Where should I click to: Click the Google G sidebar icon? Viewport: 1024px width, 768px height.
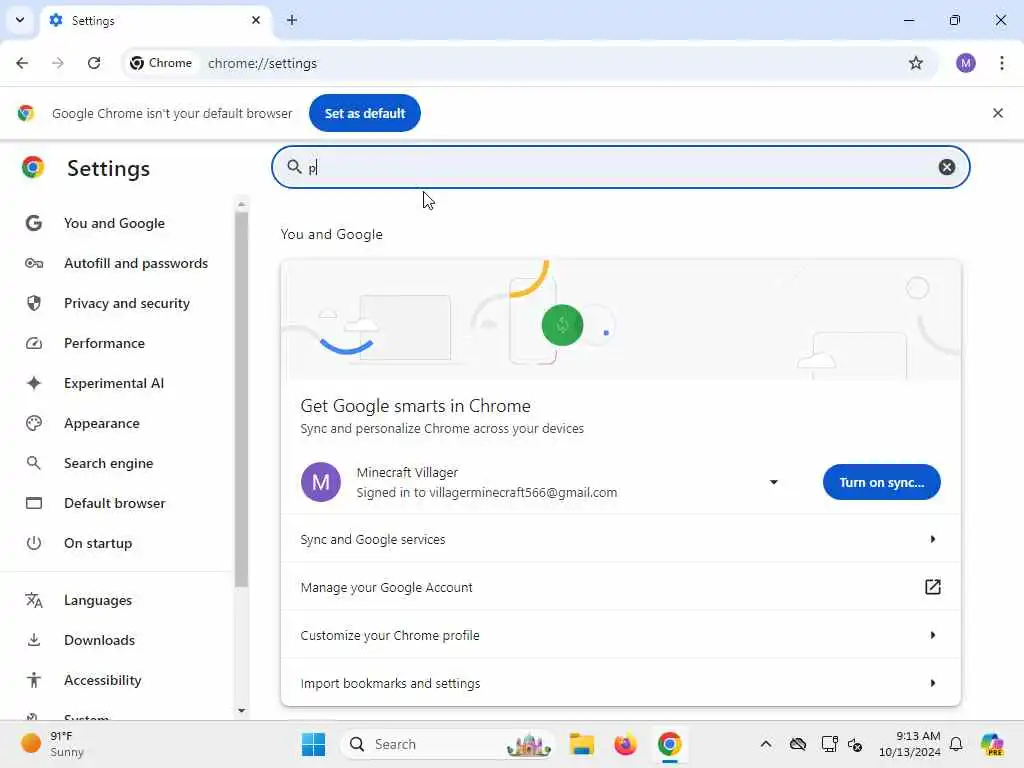pos(34,223)
